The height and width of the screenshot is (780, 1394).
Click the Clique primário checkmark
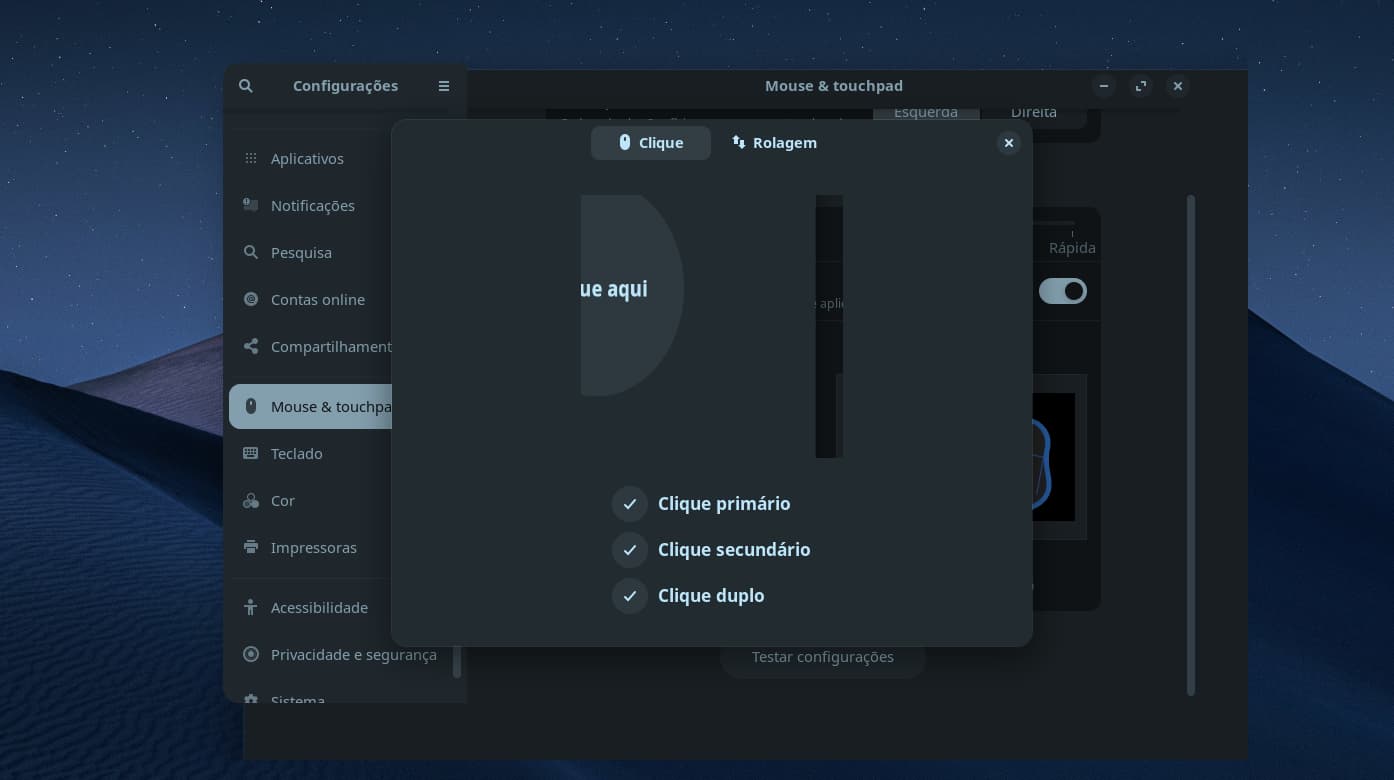[630, 504]
